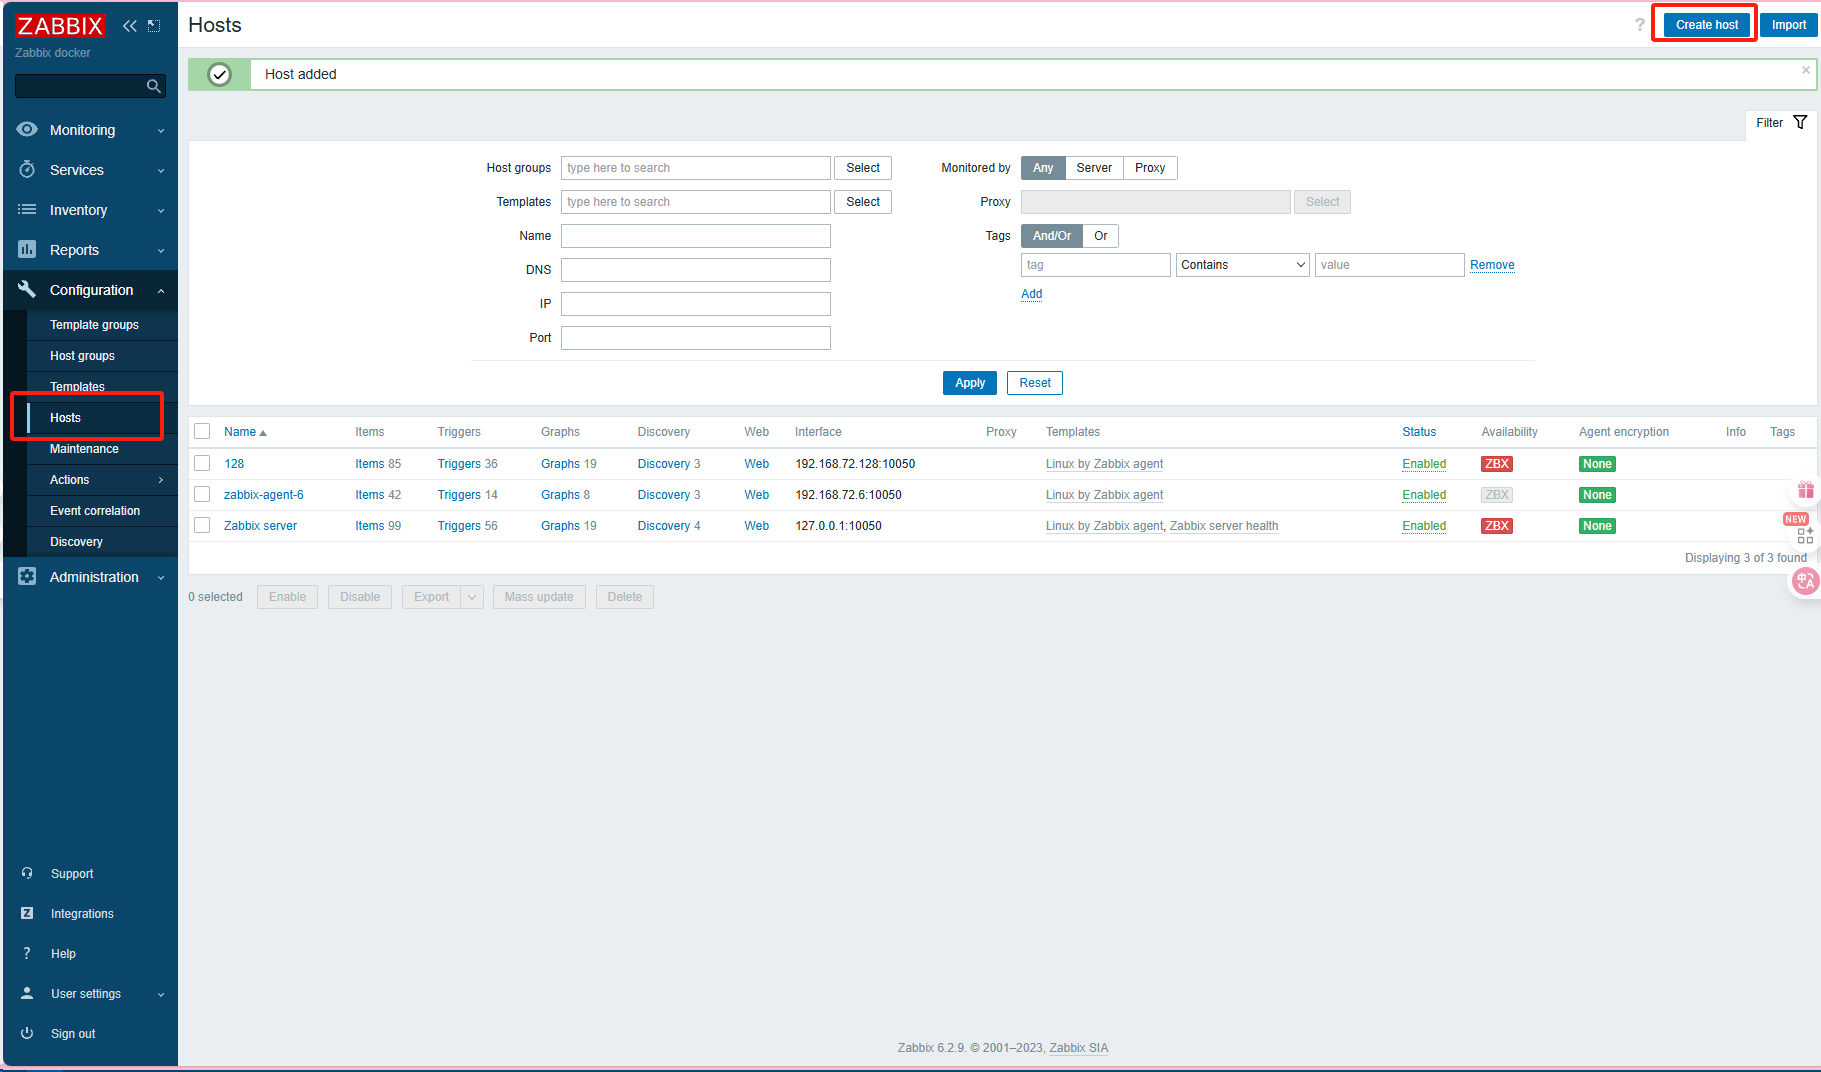The height and width of the screenshot is (1072, 1821).
Task: Click Items 99 for Zabbix server
Action: (378, 526)
